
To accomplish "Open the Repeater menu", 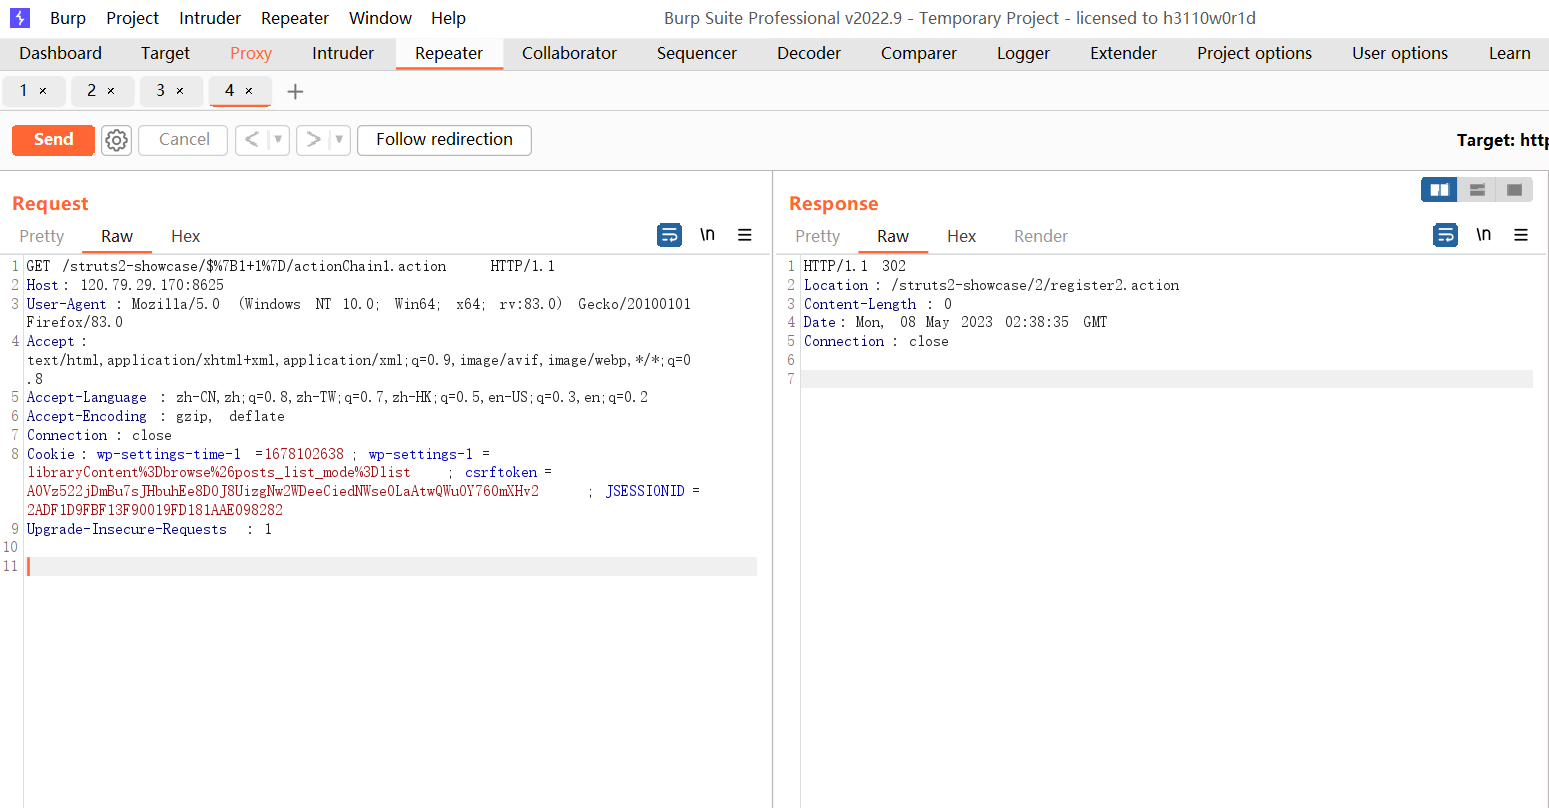I will pyautogui.click(x=295, y=18).
